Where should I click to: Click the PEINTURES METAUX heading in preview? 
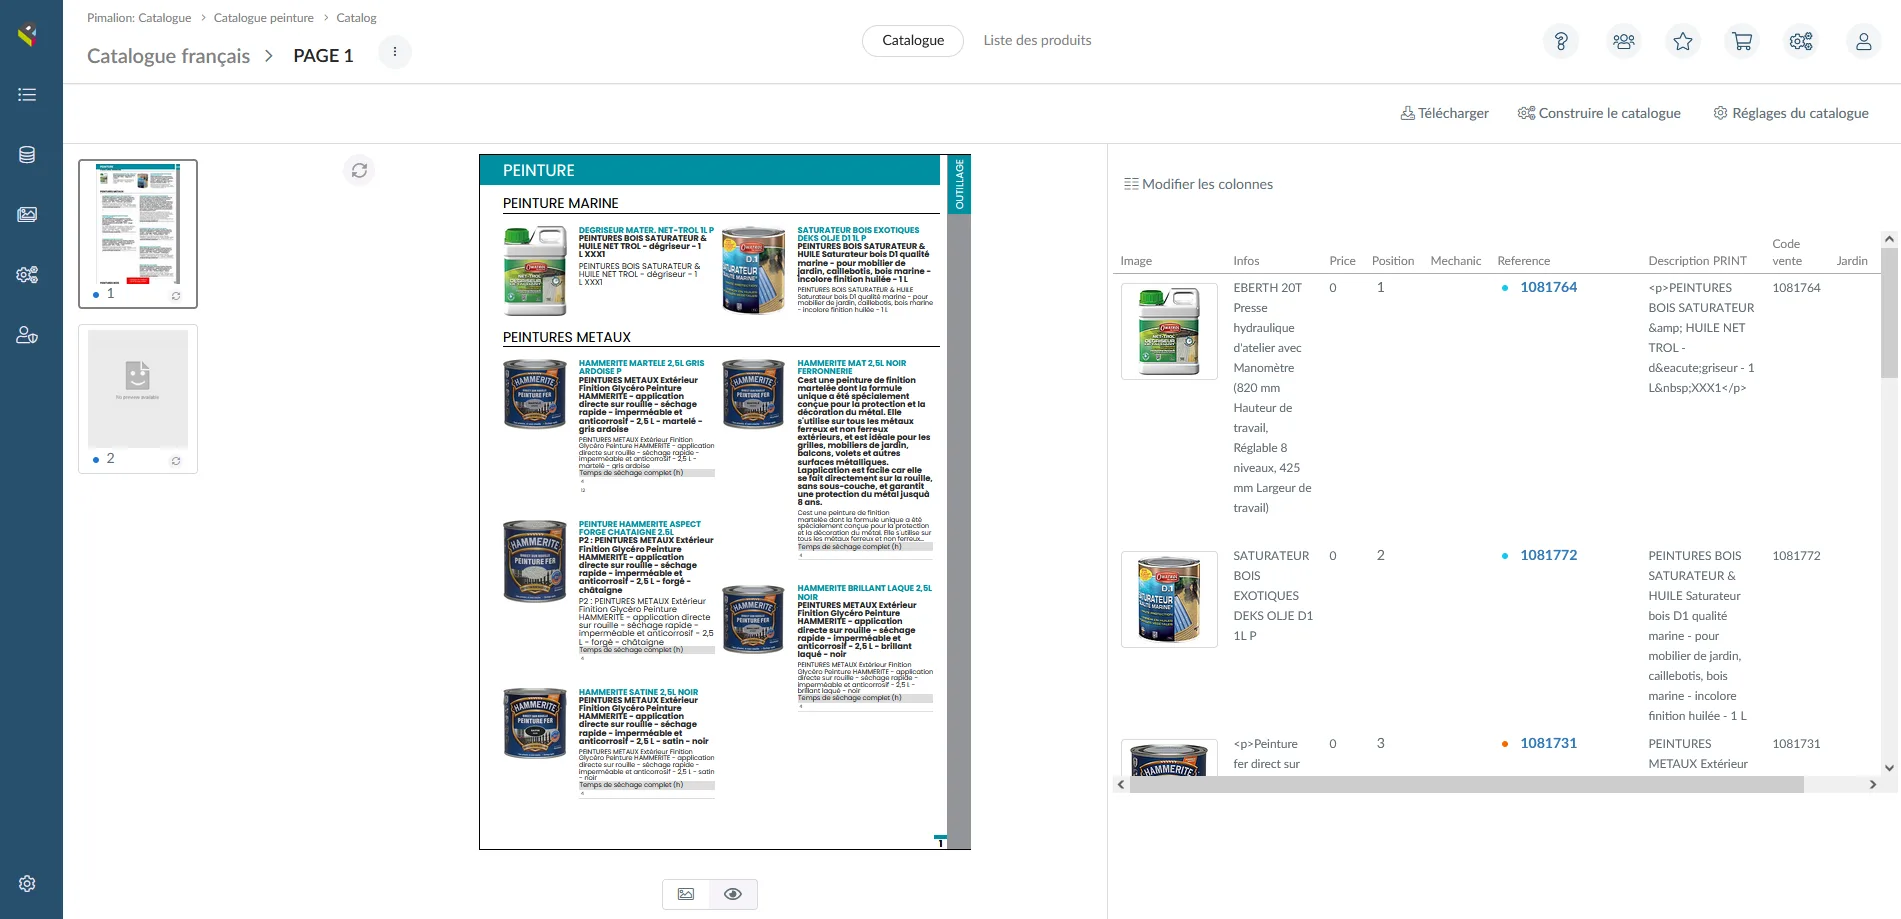click(x=567, y=337)
